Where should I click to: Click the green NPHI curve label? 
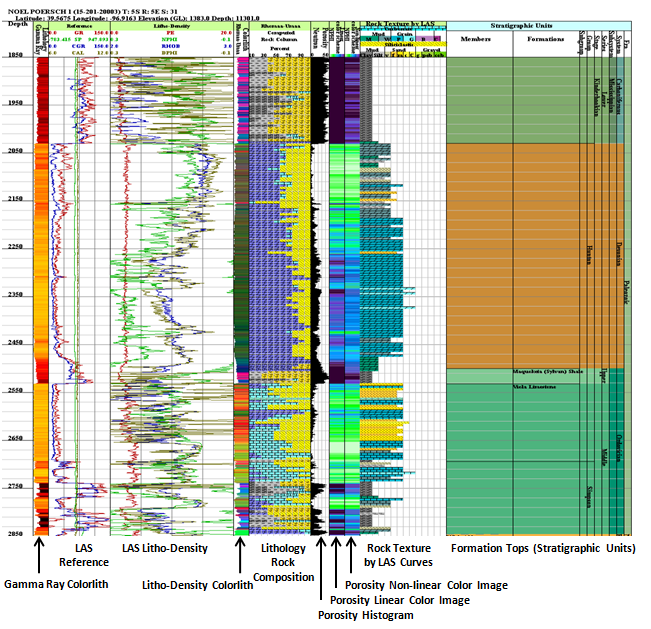coord(169,39)
